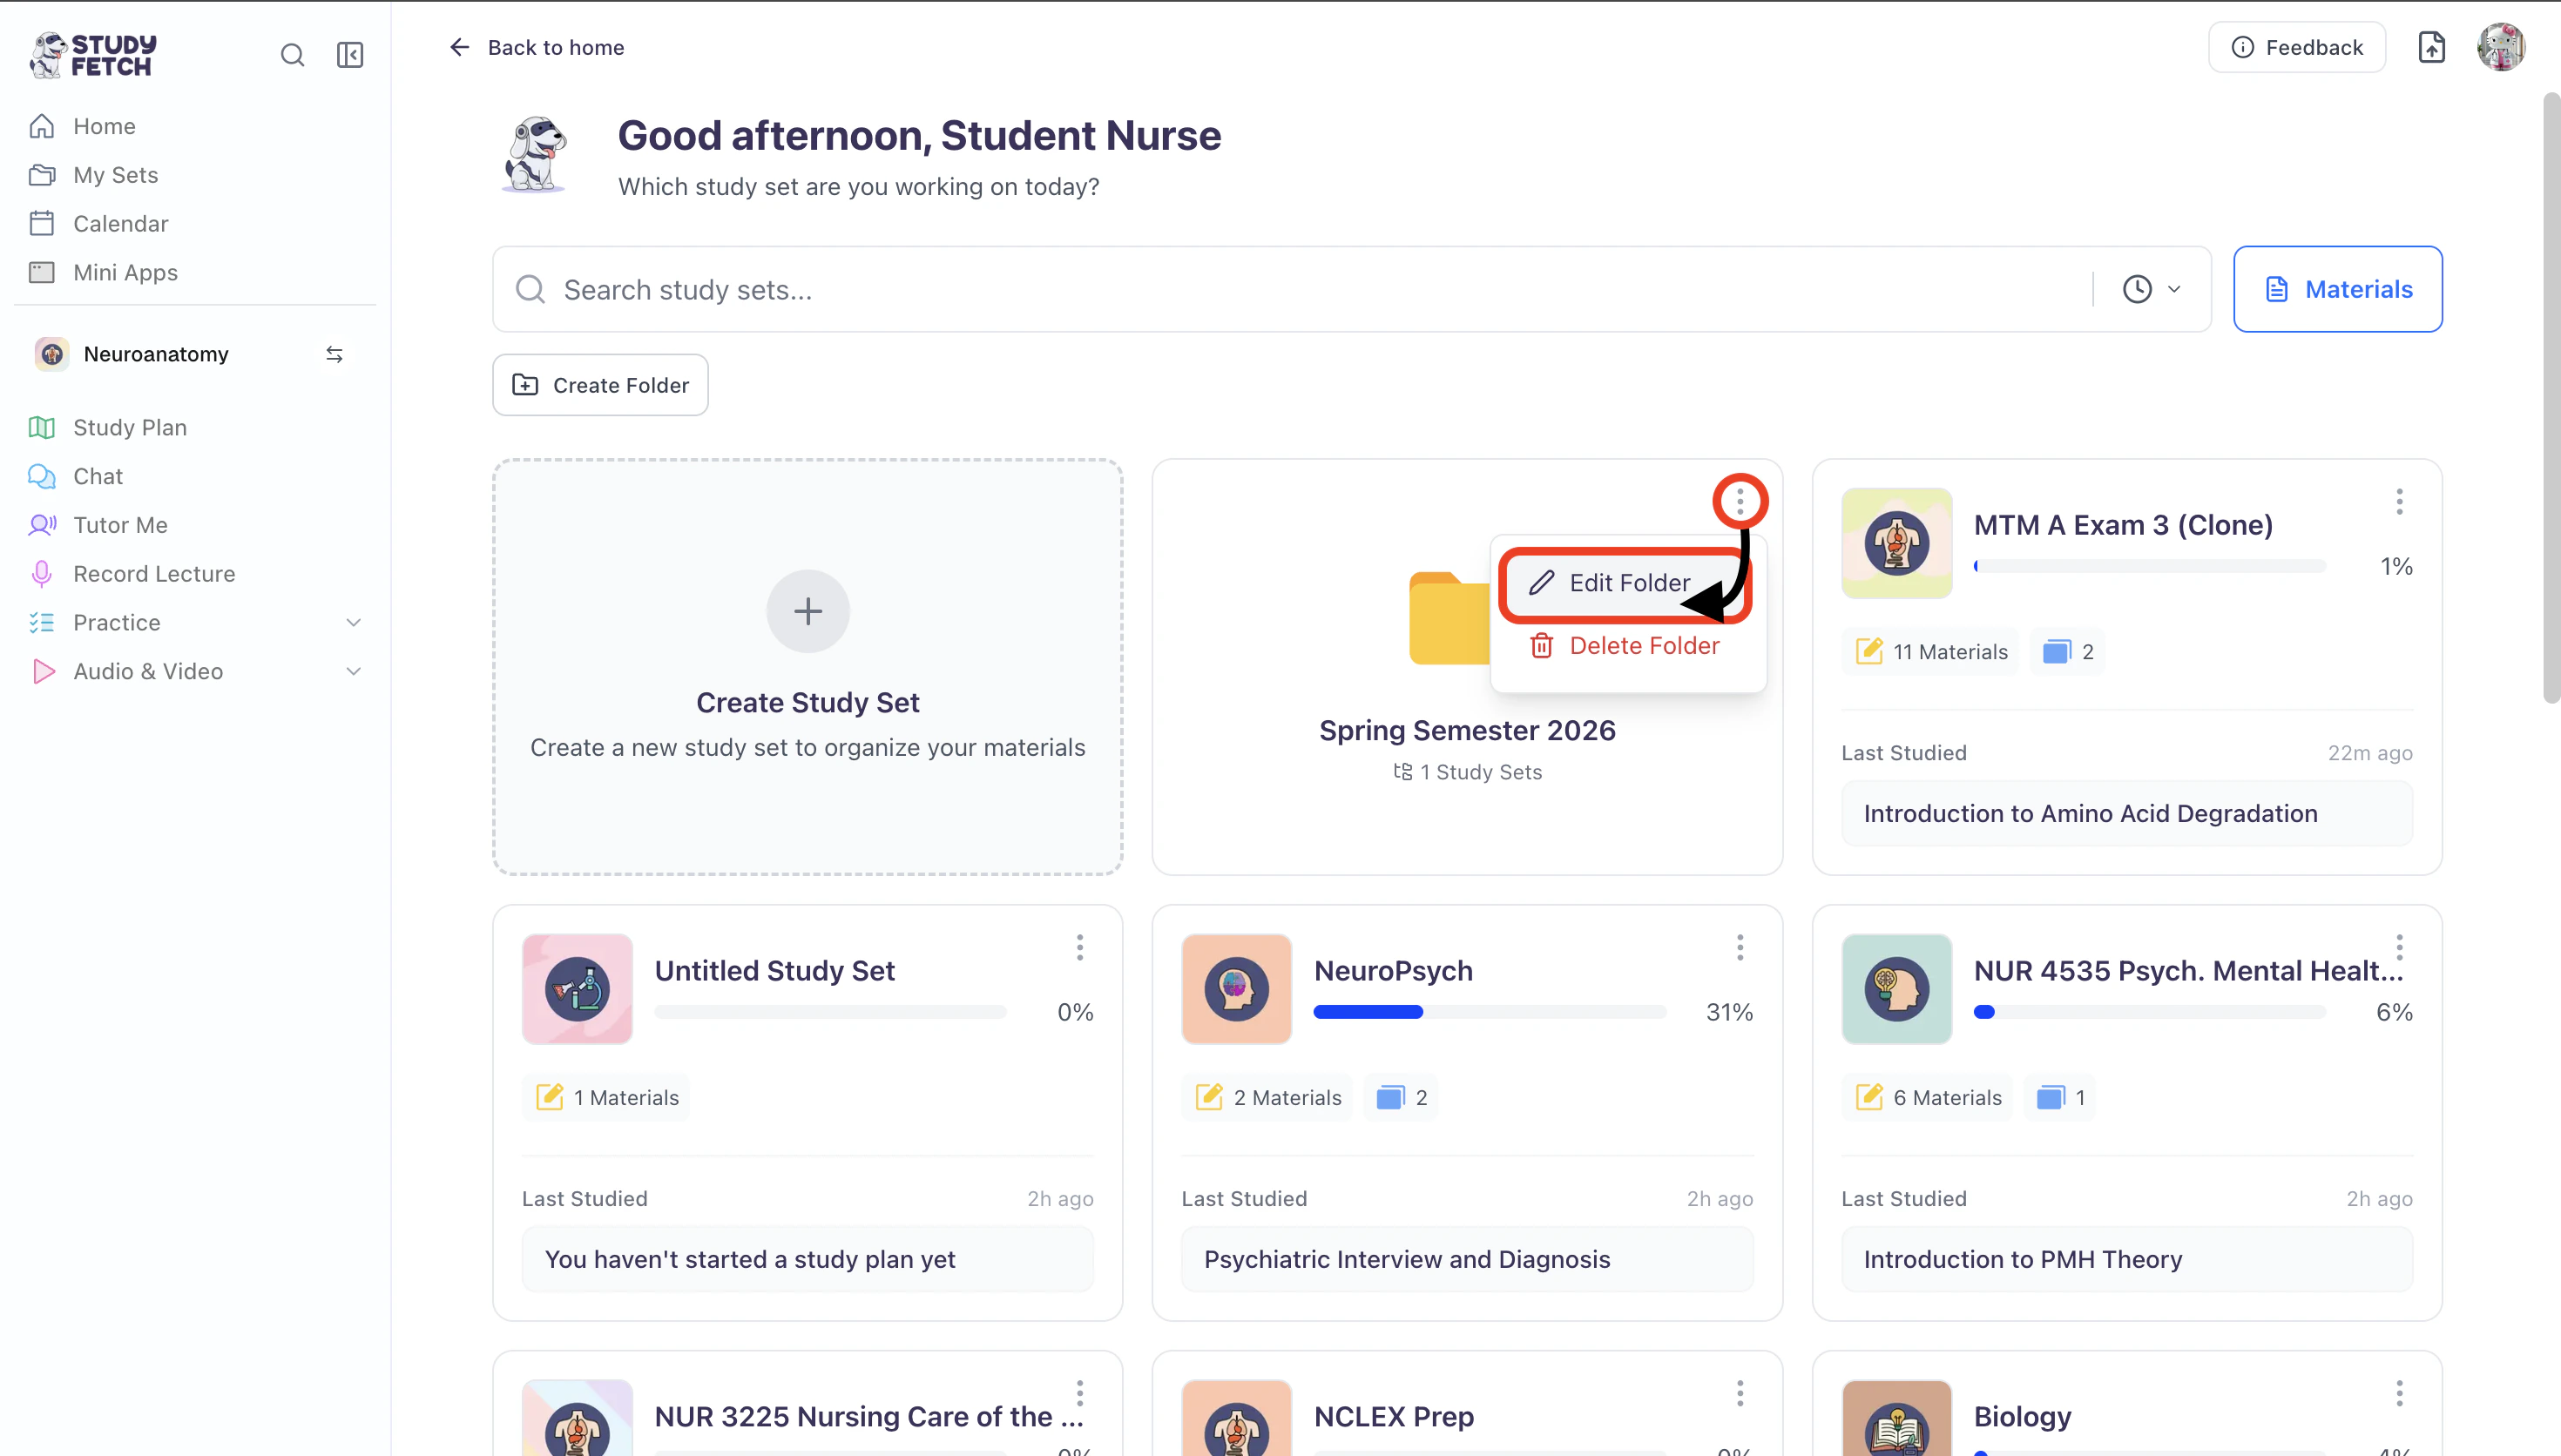
Task: Open the NUR 4535 study set thumbnail
Action: [1897, 989]
